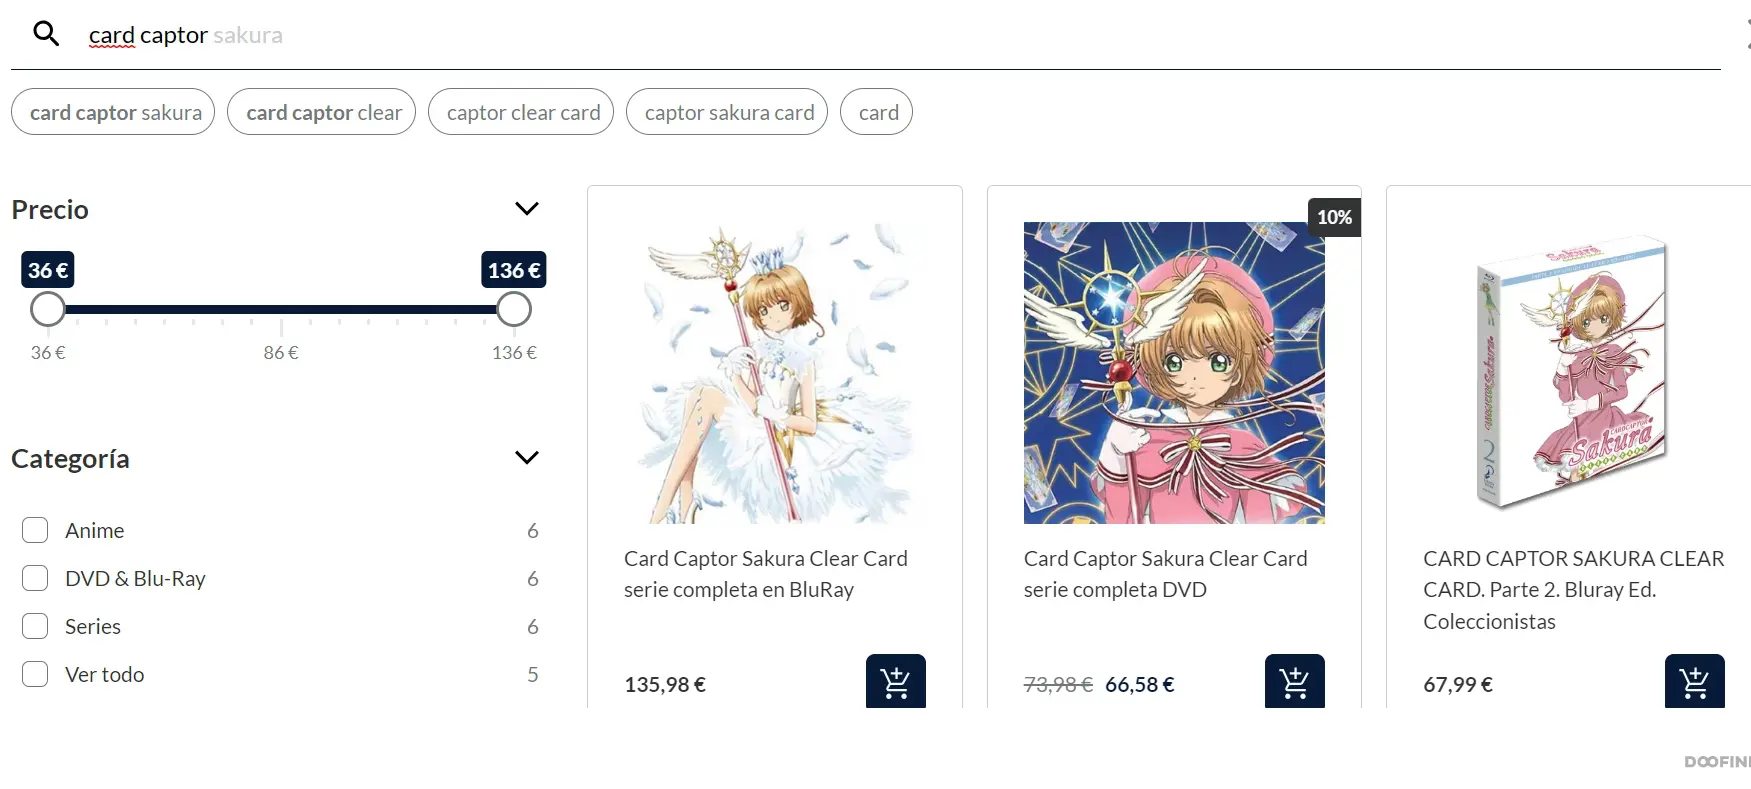
Task: Focus the search text field
Action: [x=900, y=35]
